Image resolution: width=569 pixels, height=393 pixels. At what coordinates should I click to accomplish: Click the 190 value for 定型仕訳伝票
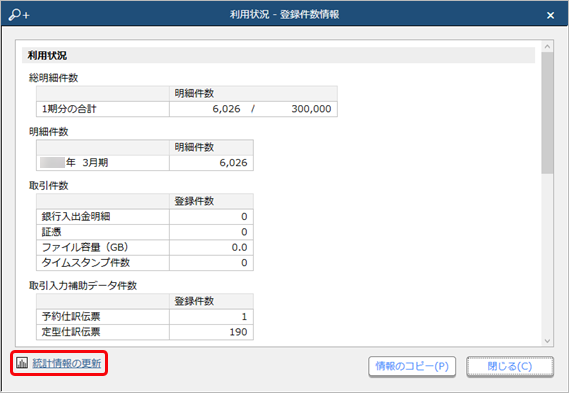click(x=238, y=332)
